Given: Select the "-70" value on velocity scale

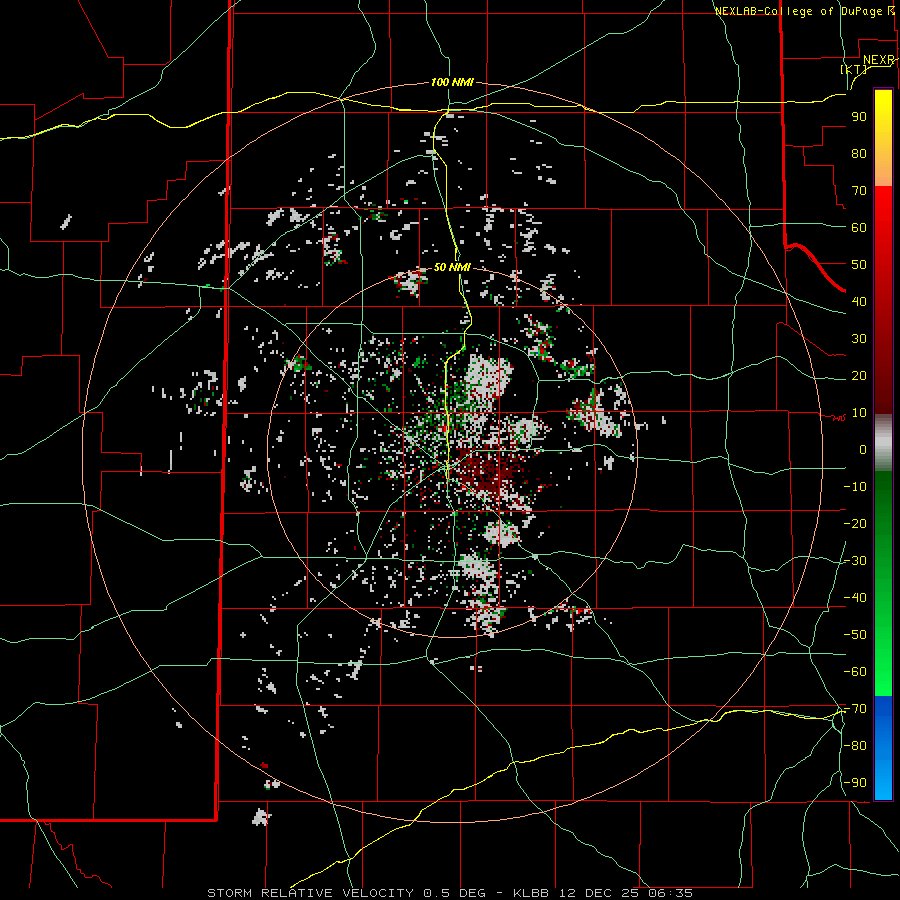Looking at the screenshot, I should (855, 709).
